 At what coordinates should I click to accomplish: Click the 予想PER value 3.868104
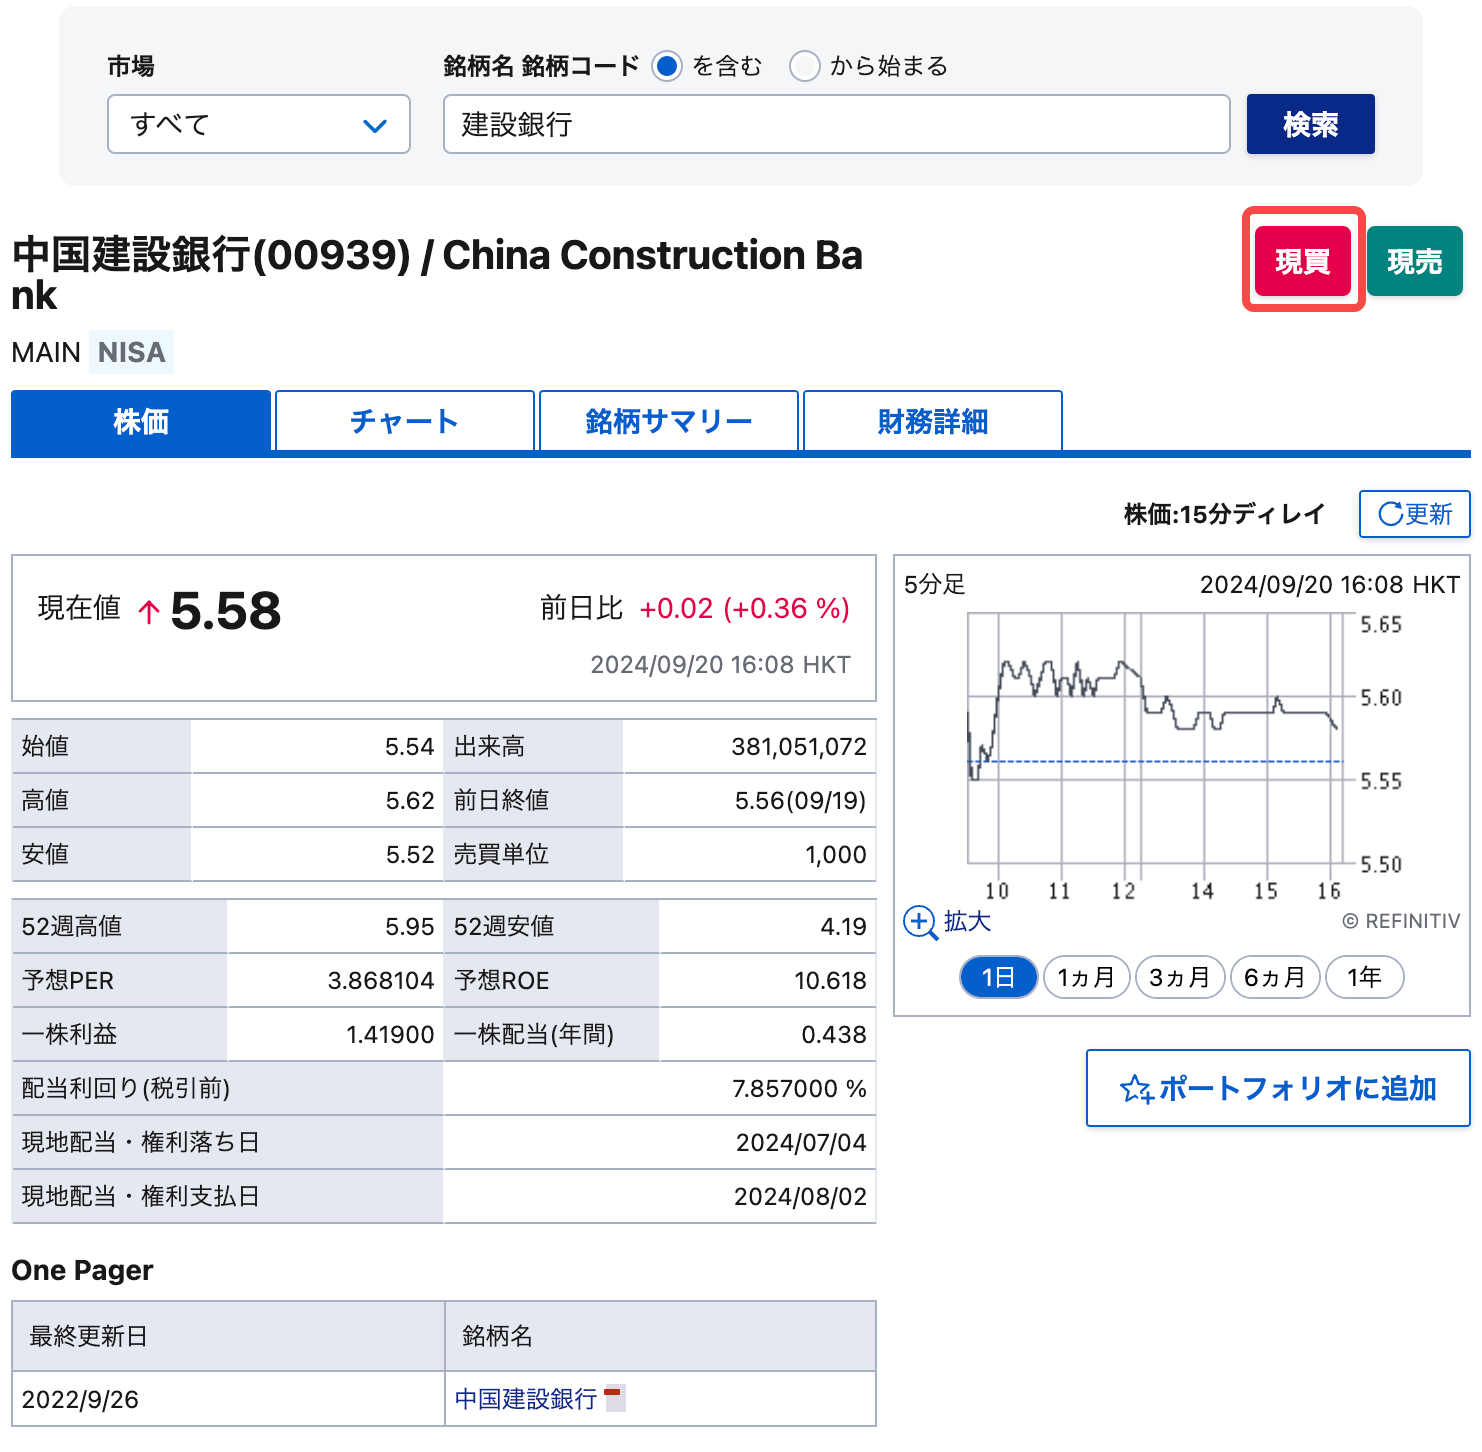pyautogui.click(x=381, y=981)
